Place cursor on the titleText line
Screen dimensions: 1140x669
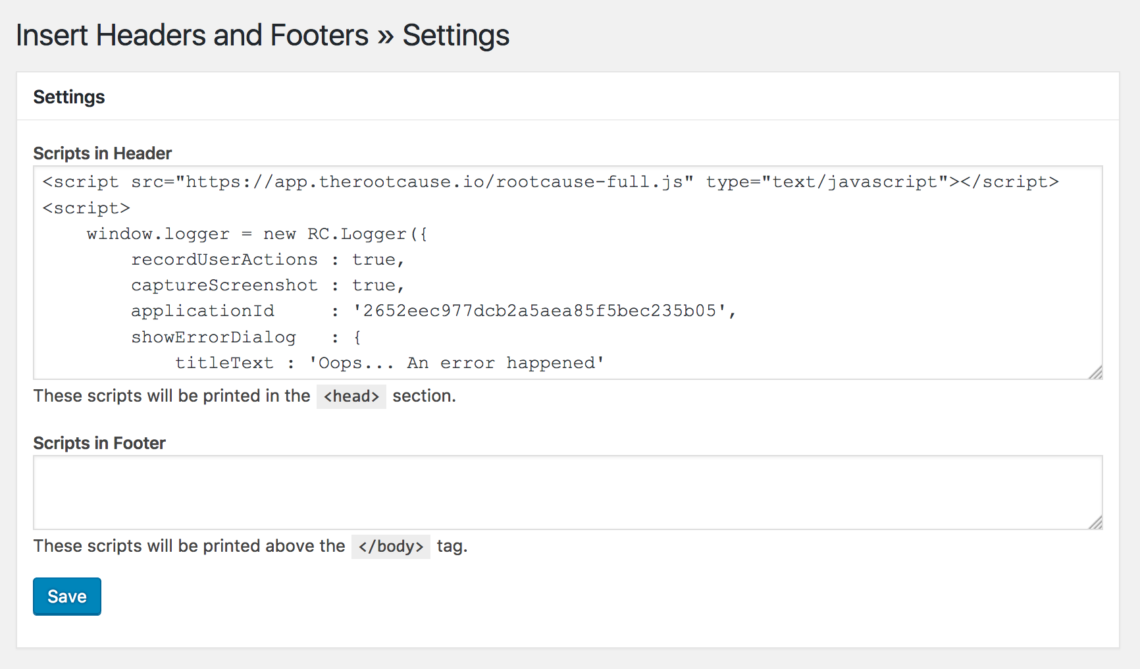coord(390,363)
